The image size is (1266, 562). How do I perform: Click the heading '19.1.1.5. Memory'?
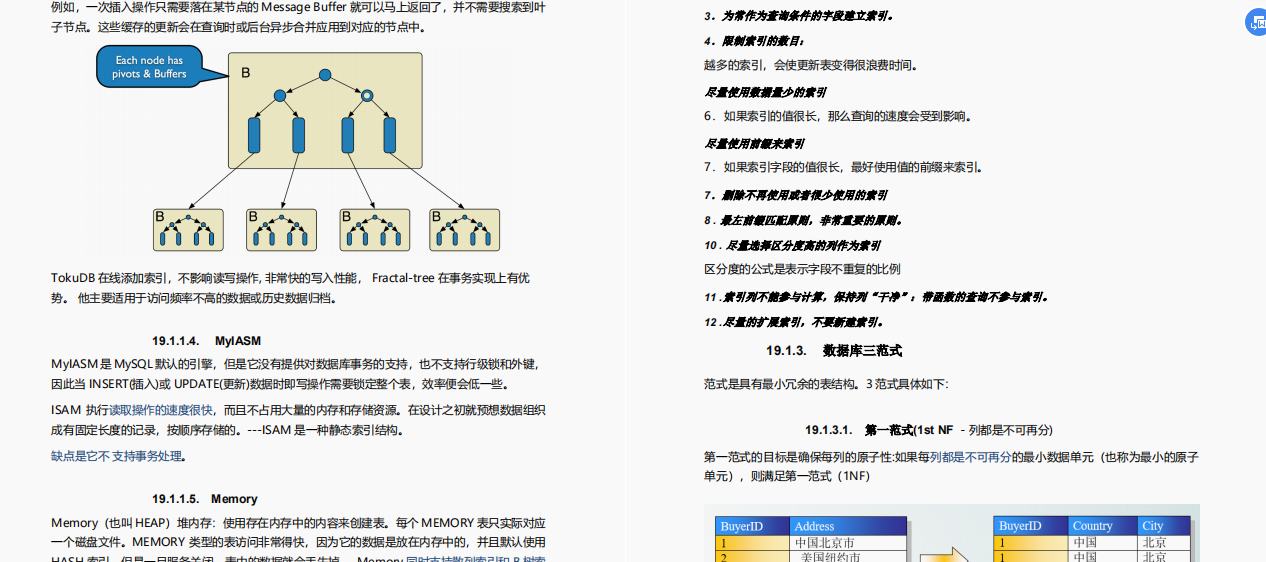tap(205, 499)
